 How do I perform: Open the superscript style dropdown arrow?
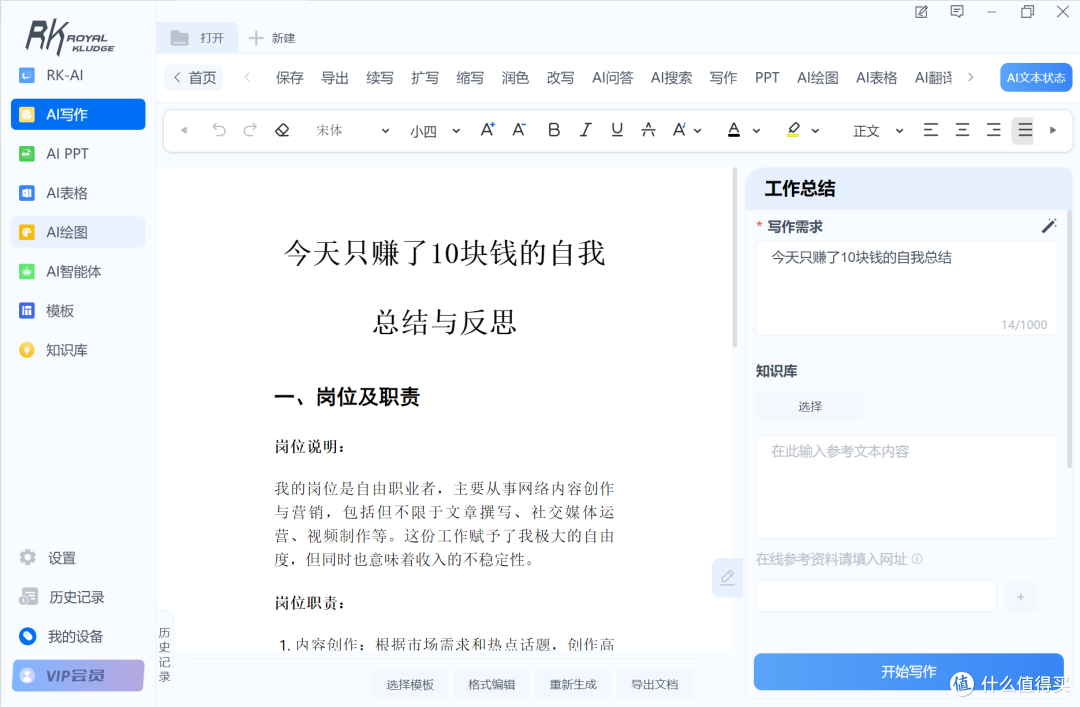[x=698, y=130]
